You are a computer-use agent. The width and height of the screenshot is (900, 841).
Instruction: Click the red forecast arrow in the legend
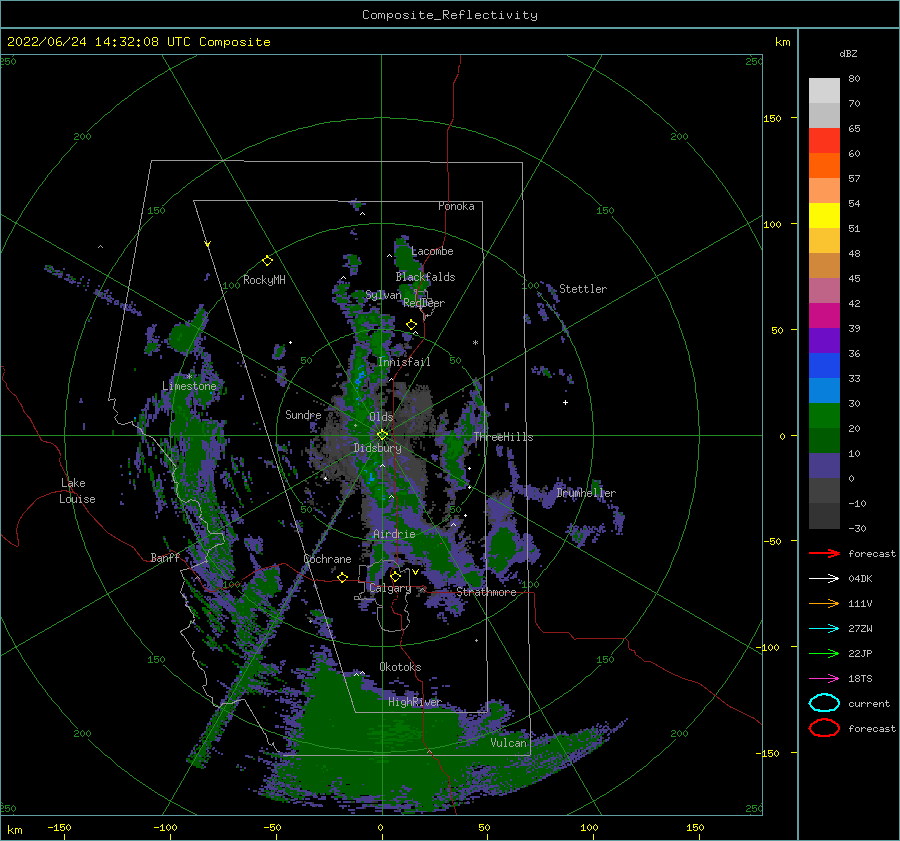click(824, 553)
